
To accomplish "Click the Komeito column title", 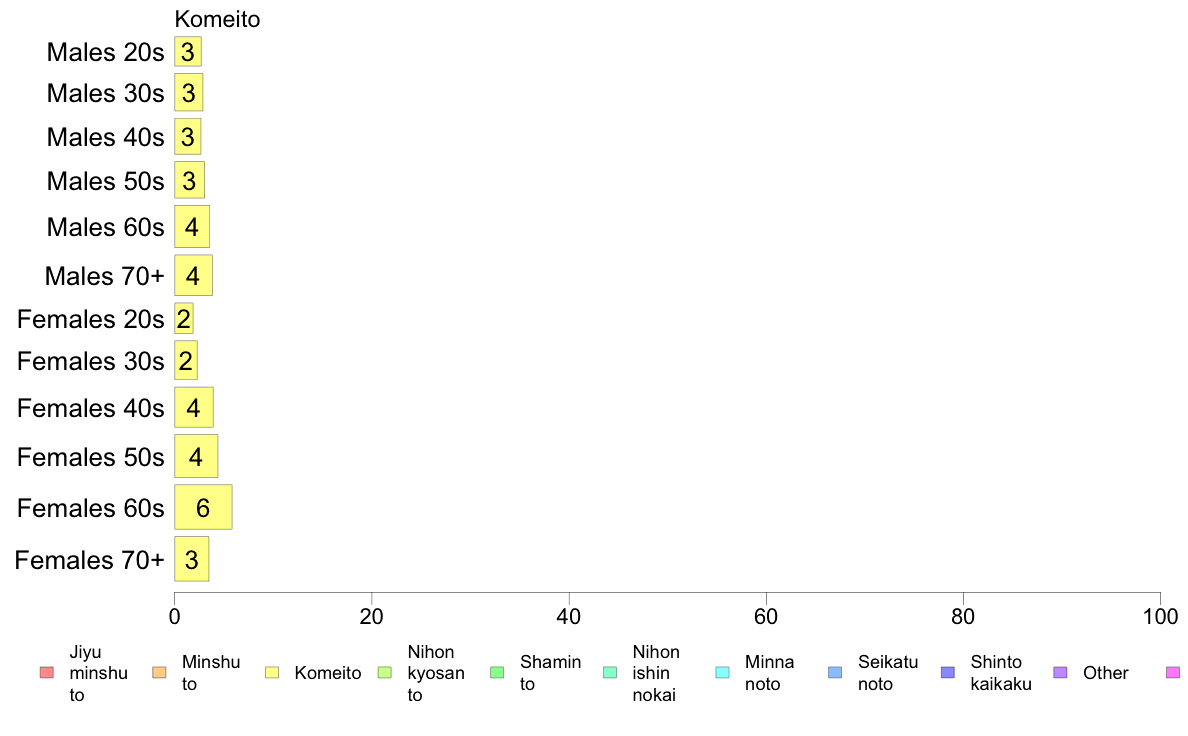I will (x=217, y=19).
